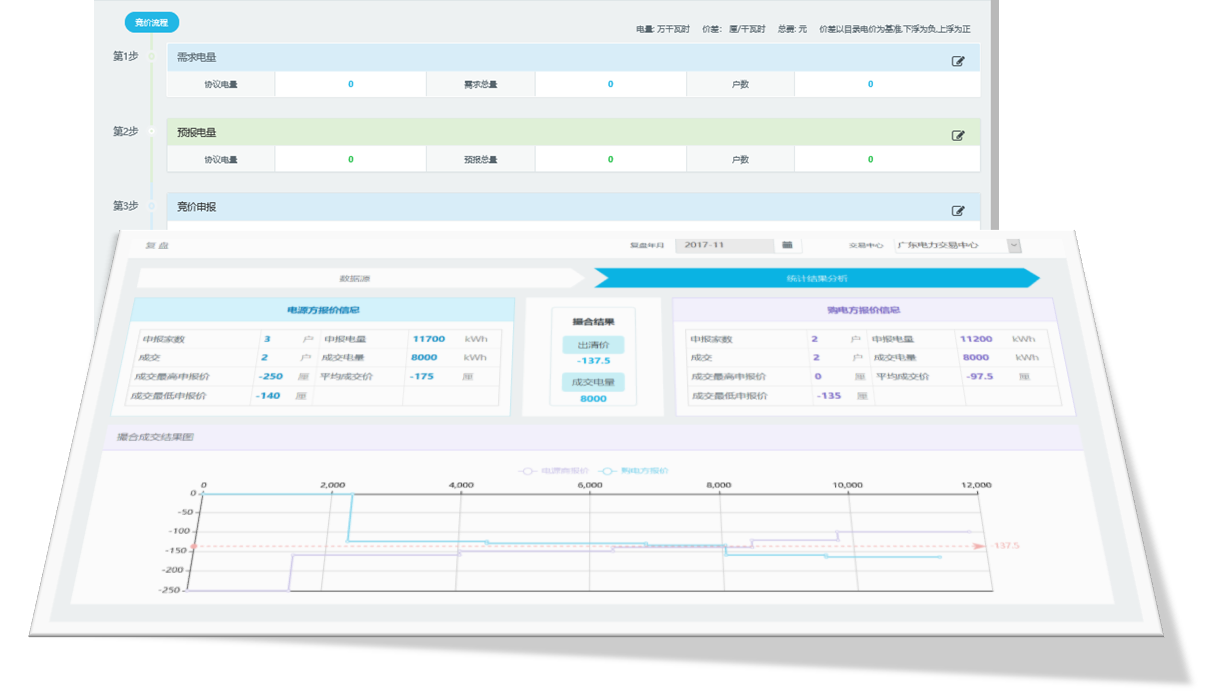Click the 第3步 timeline node circle

(152, 206)
